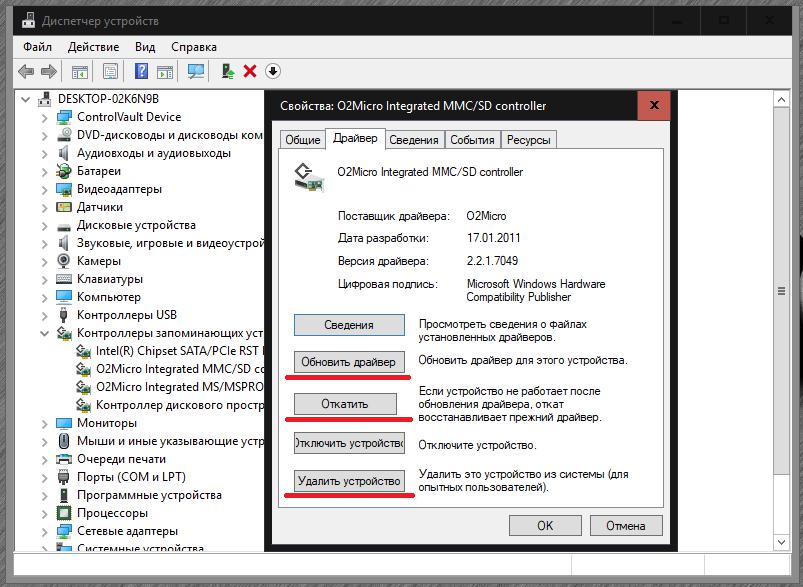Click the tree scrollbar down arrow
The width and height of the screenshot is (803, 587).
(x=781, y=542)
